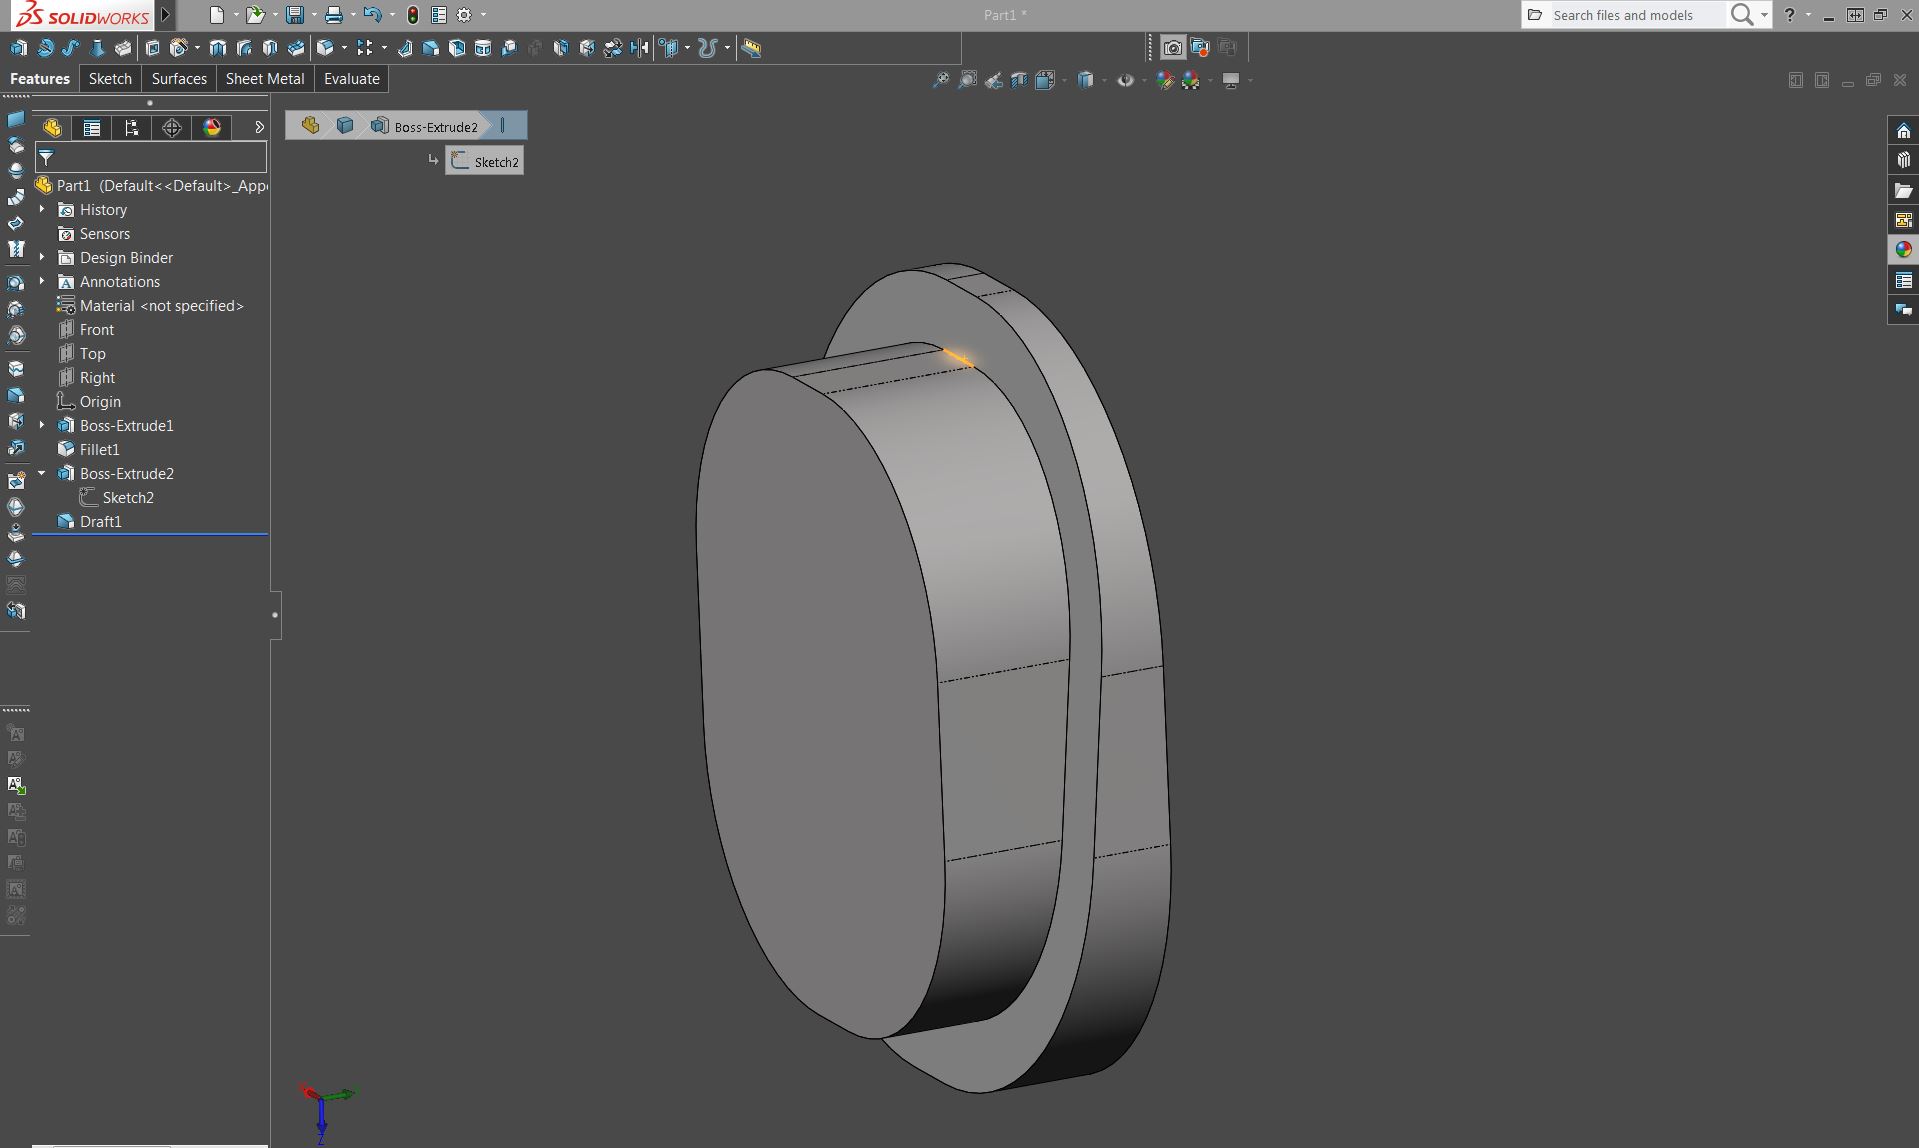Click the Zoom to Fit icon
Screen dimensions: 1919x1148
coord(941,80)
